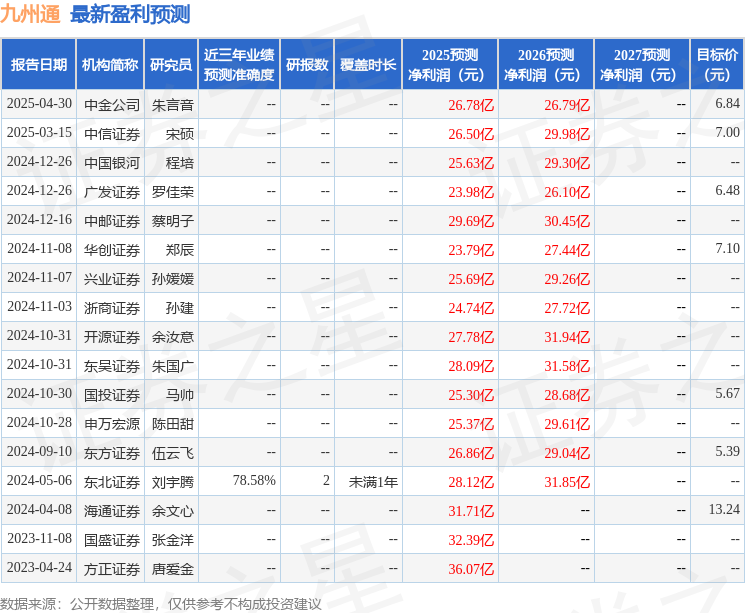Image resolution: width=745 pixels, height=613 pixels.
Task: Click the 29.98亿 forecast value
Action: 567,134
